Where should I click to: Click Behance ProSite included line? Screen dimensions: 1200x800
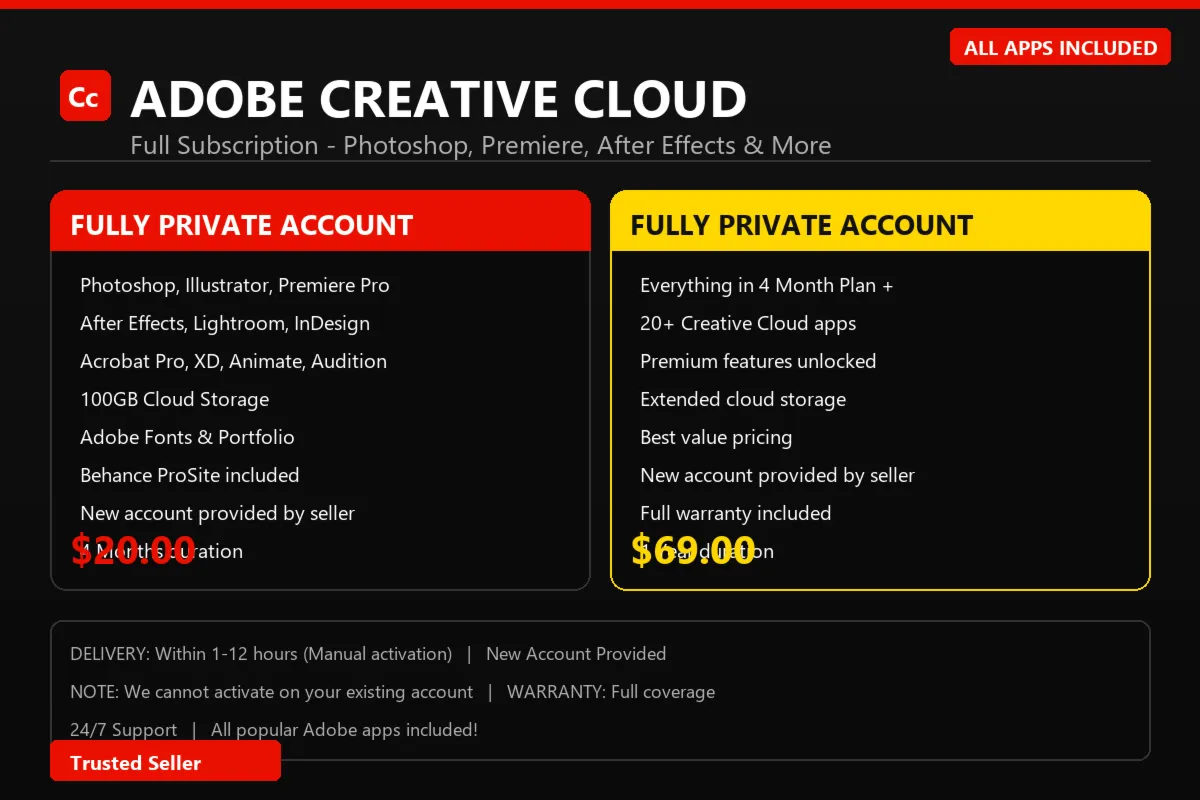pos(190,475)
